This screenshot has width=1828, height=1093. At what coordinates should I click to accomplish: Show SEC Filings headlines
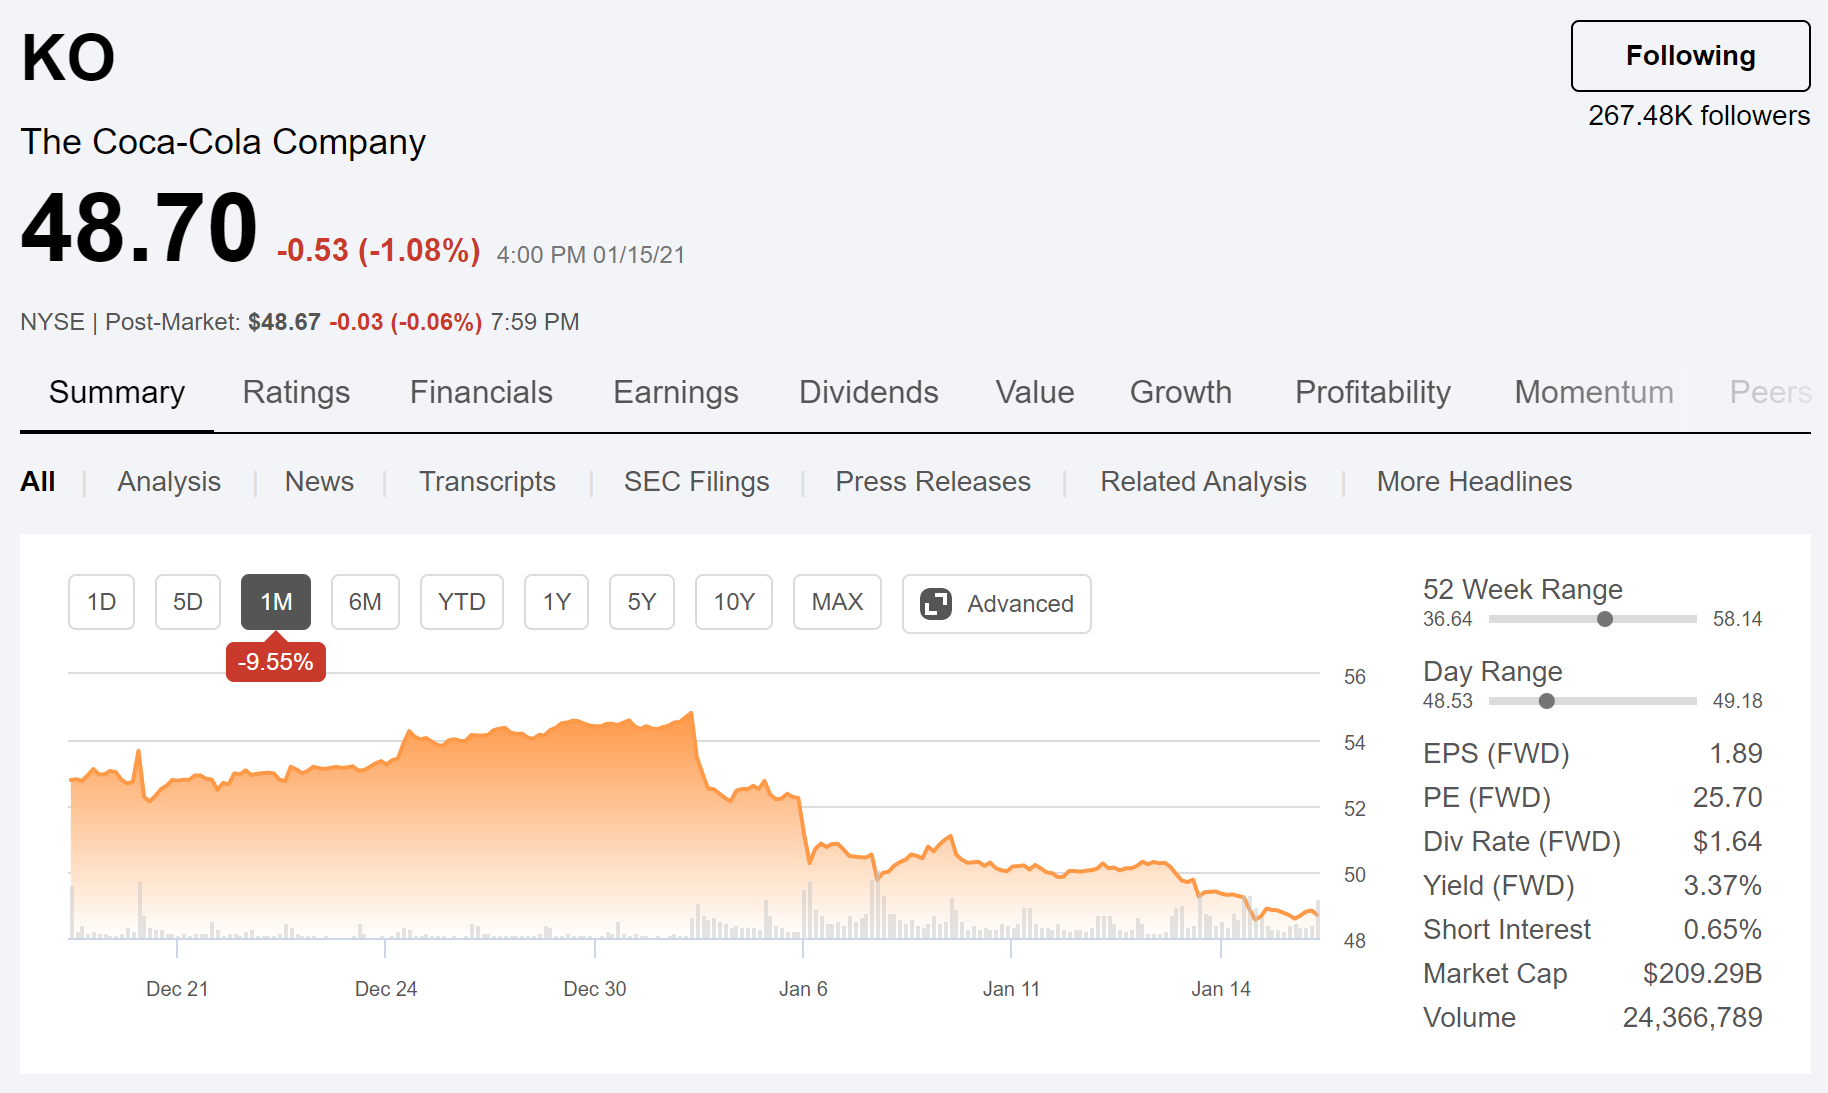(697, 482)
